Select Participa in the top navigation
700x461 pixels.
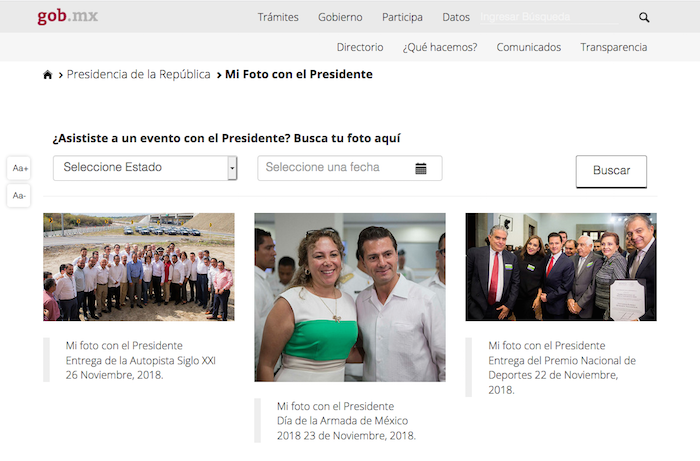402,17
